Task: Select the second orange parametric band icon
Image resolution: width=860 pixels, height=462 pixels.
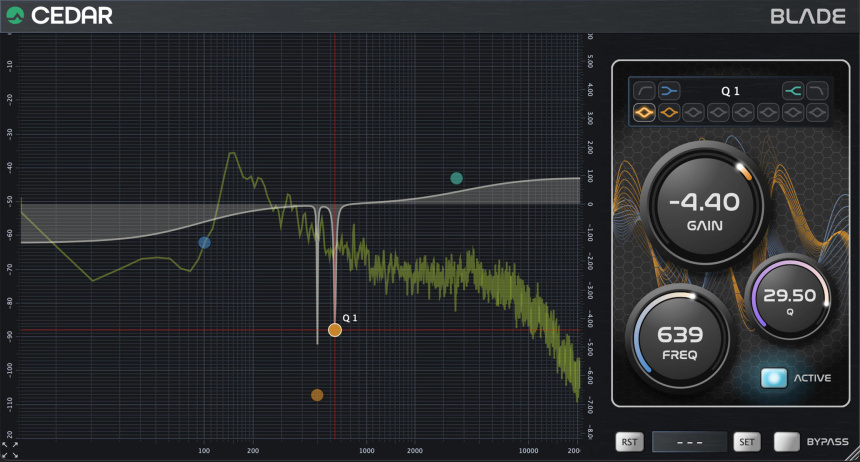Action: tap(669, 113)
